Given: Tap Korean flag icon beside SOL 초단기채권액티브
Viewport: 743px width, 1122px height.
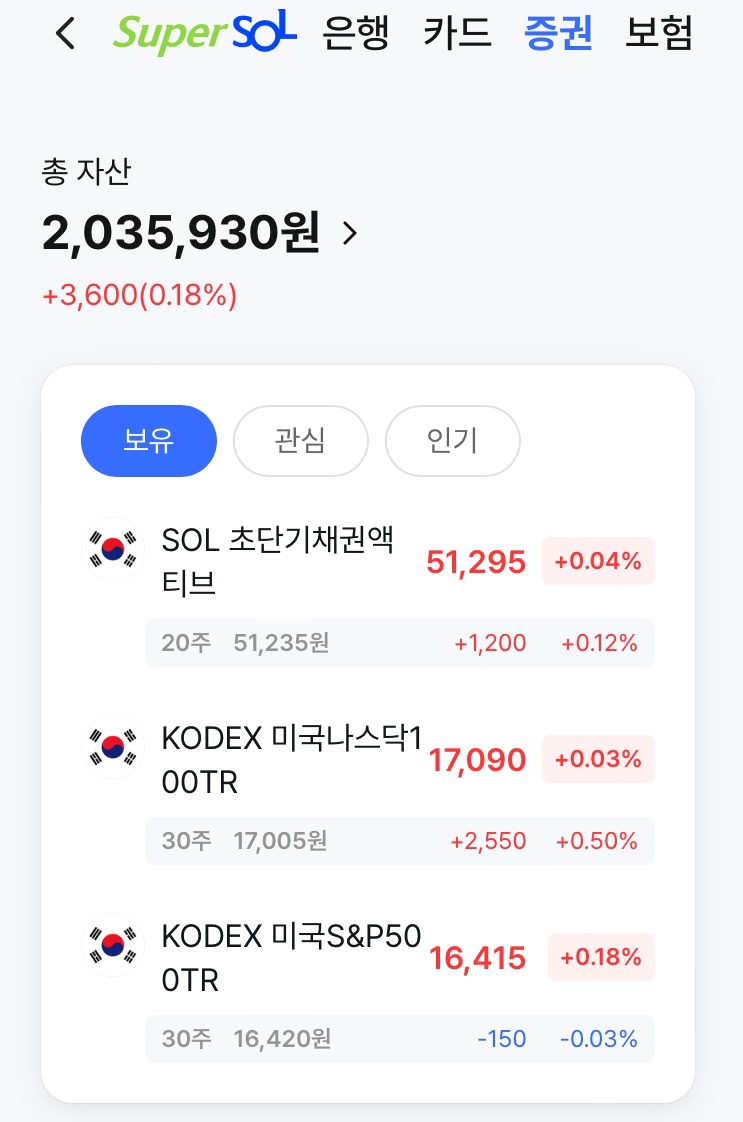Looking at the screenshot, I should [x=113, y=549].
